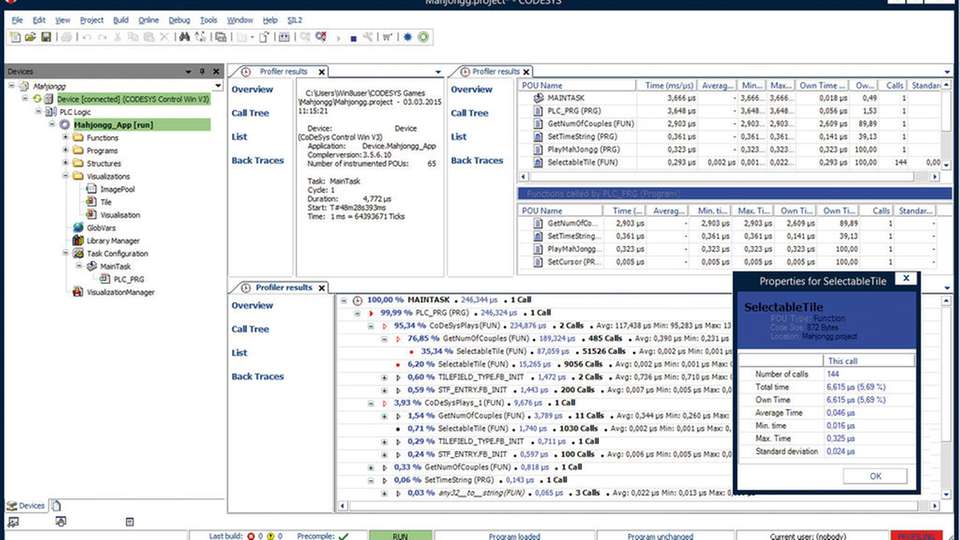960x540 pixels.
Task: Open the File menu
Action: point(17,20)
